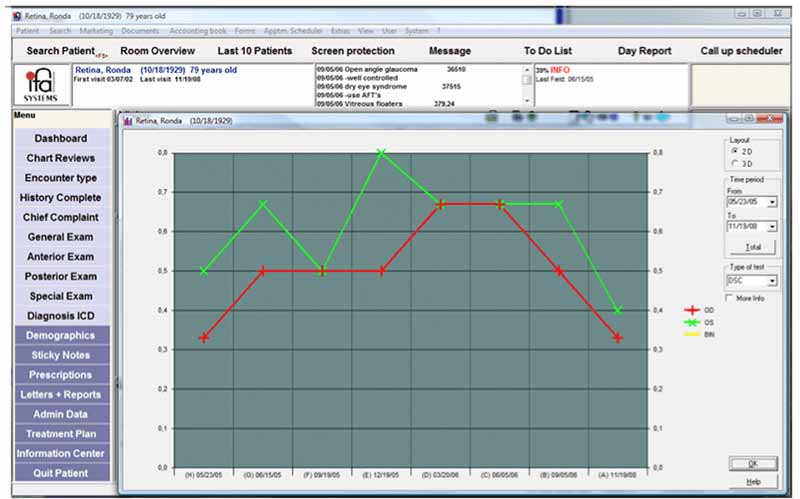Enable the More Info checkbox
Image resolution: width=800 pixels, height=499 pixels.
point(729,297)
